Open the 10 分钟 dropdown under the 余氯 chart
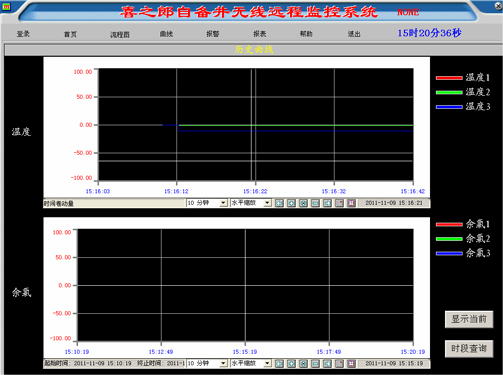Screen dimensions: 503x375 point(207,363)
